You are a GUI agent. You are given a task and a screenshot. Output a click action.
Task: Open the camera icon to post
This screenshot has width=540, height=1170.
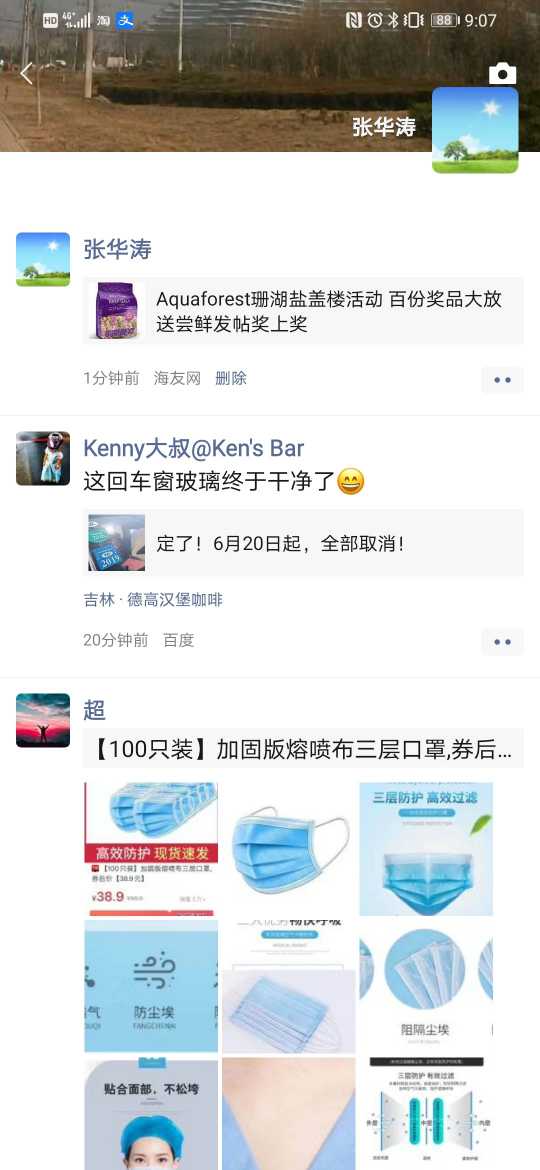pos(502,73)
